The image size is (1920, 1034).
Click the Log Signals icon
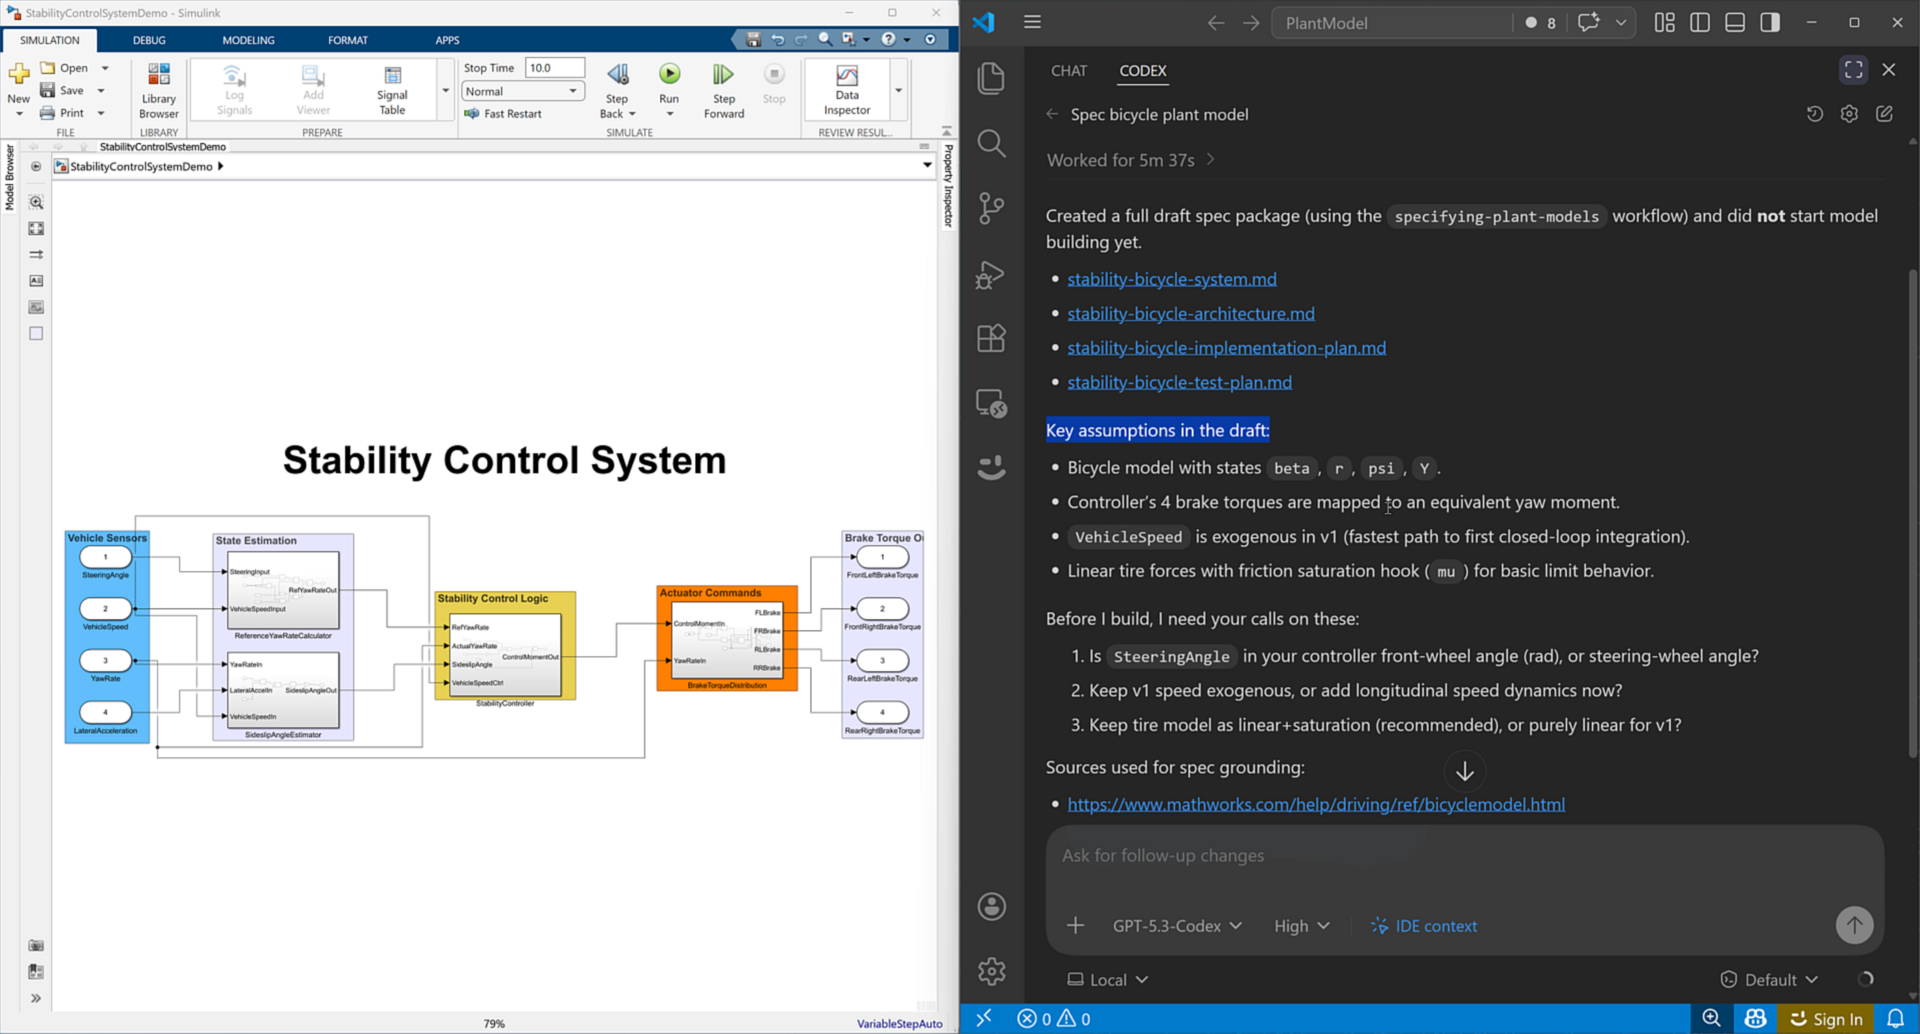234,76
